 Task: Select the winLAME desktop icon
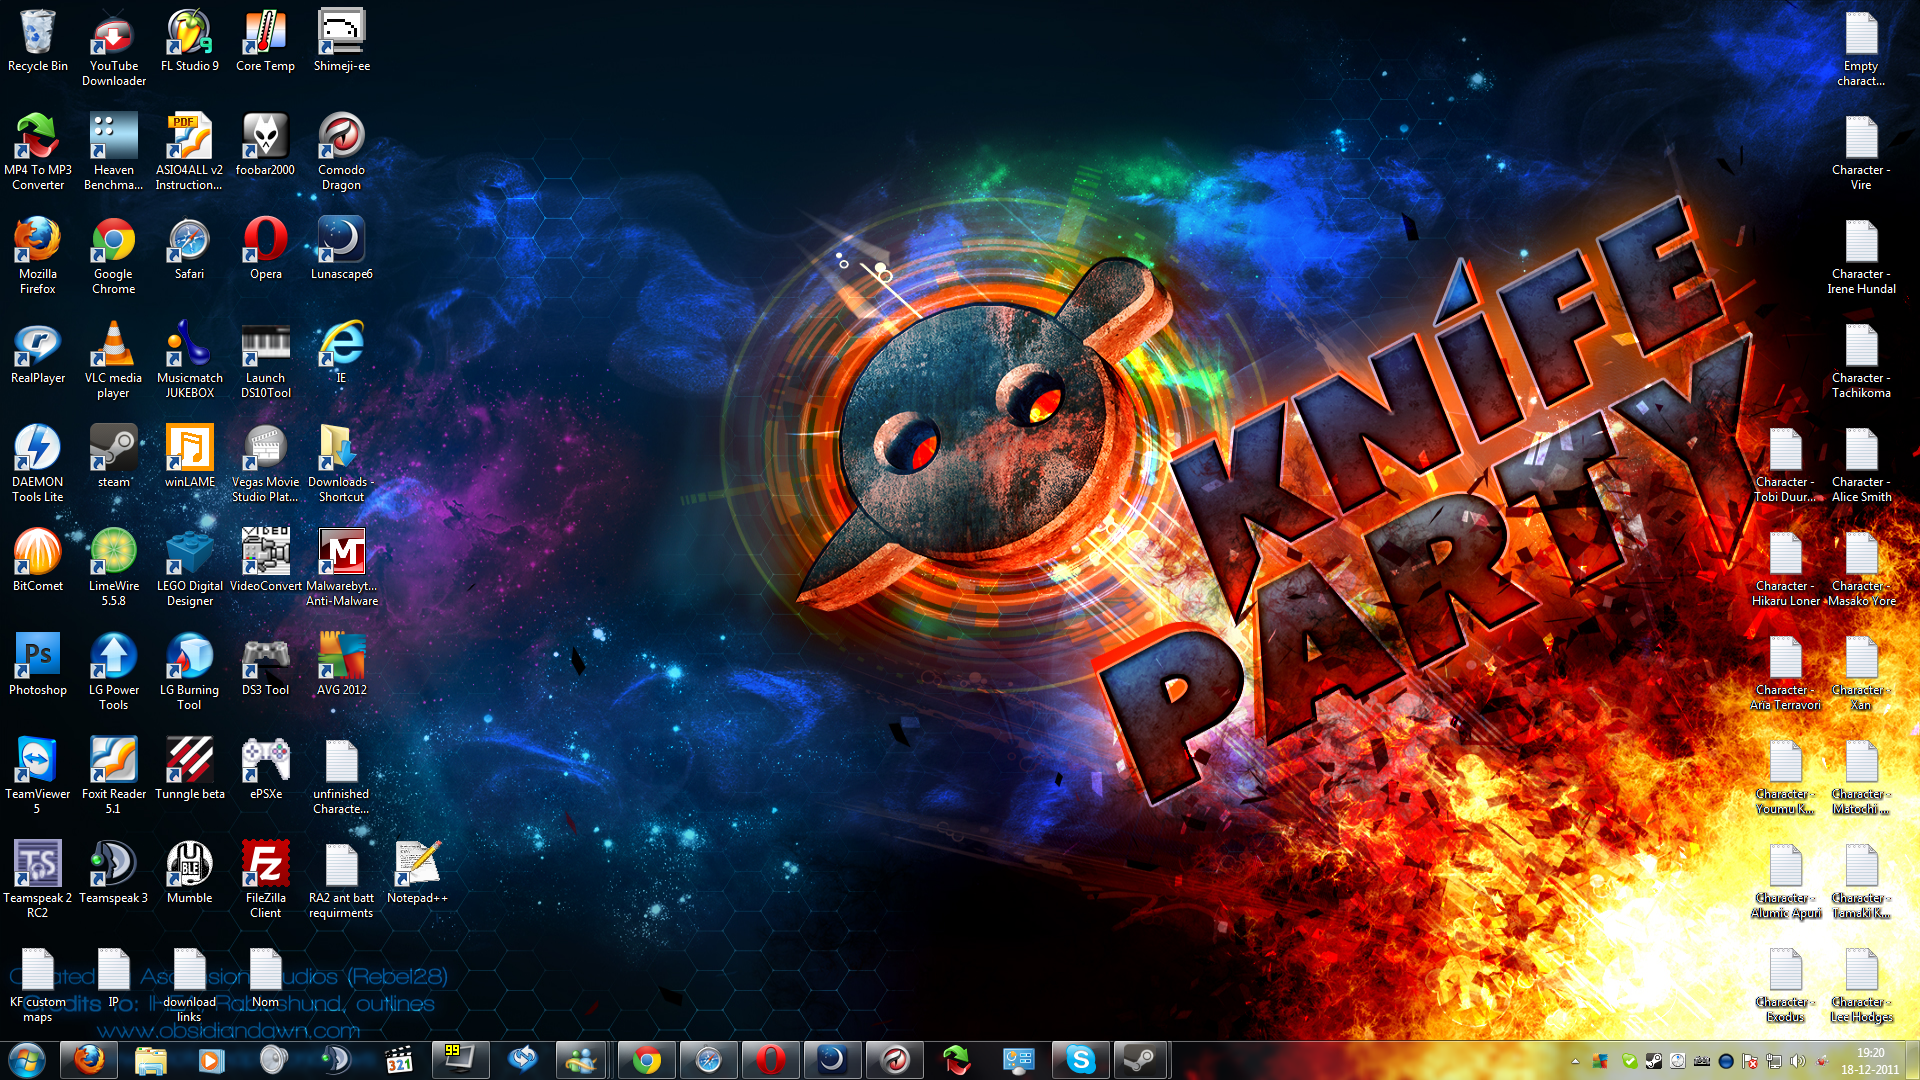[190, 458]
